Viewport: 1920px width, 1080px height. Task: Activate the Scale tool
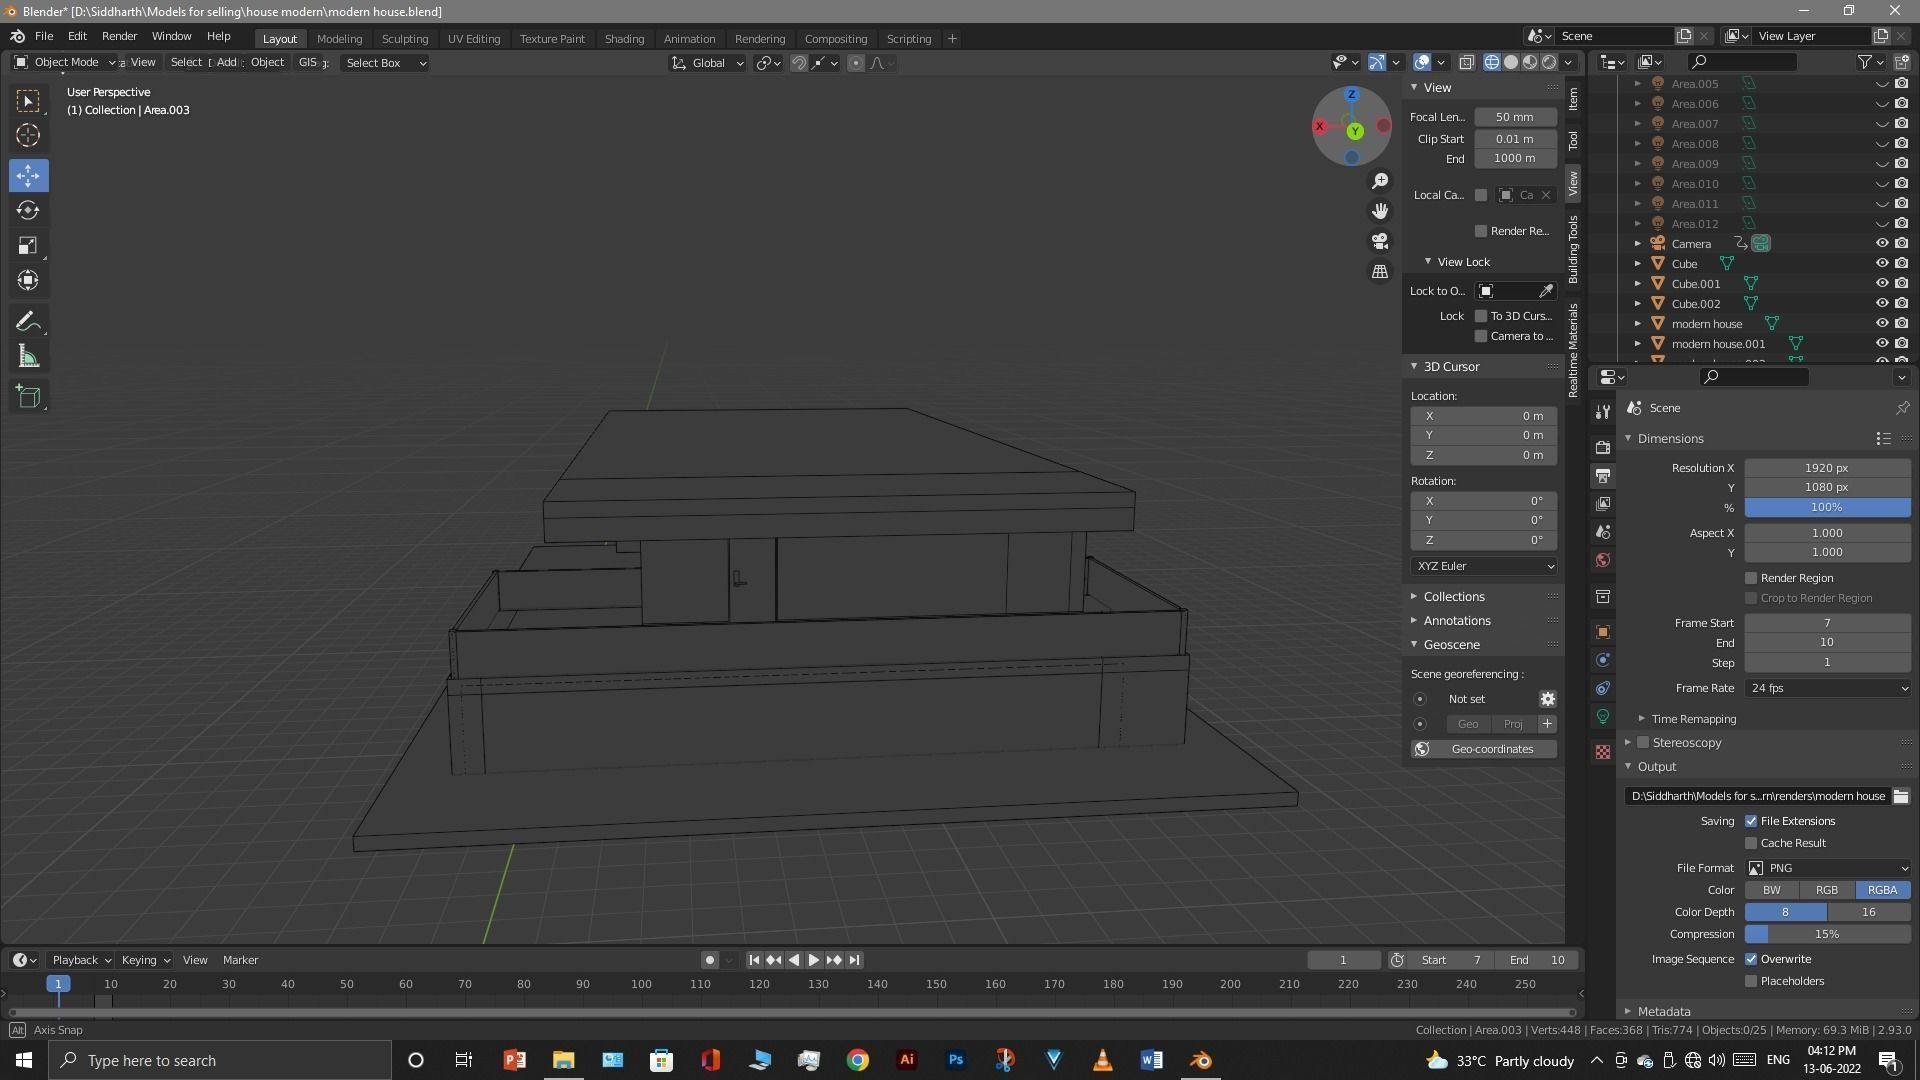pyautogui.click(x=28, y=245)
